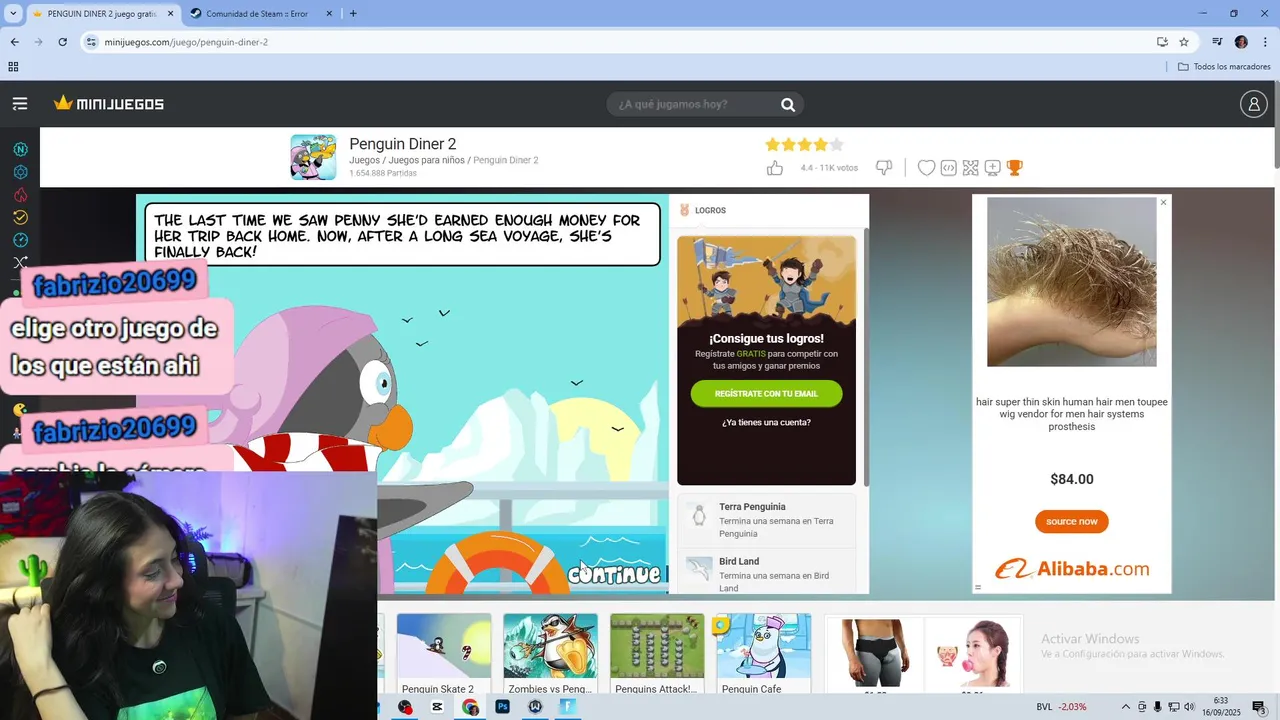1280x720 pixels.
Task: Click the thumbs up like icon
Action: click(775, 168)
